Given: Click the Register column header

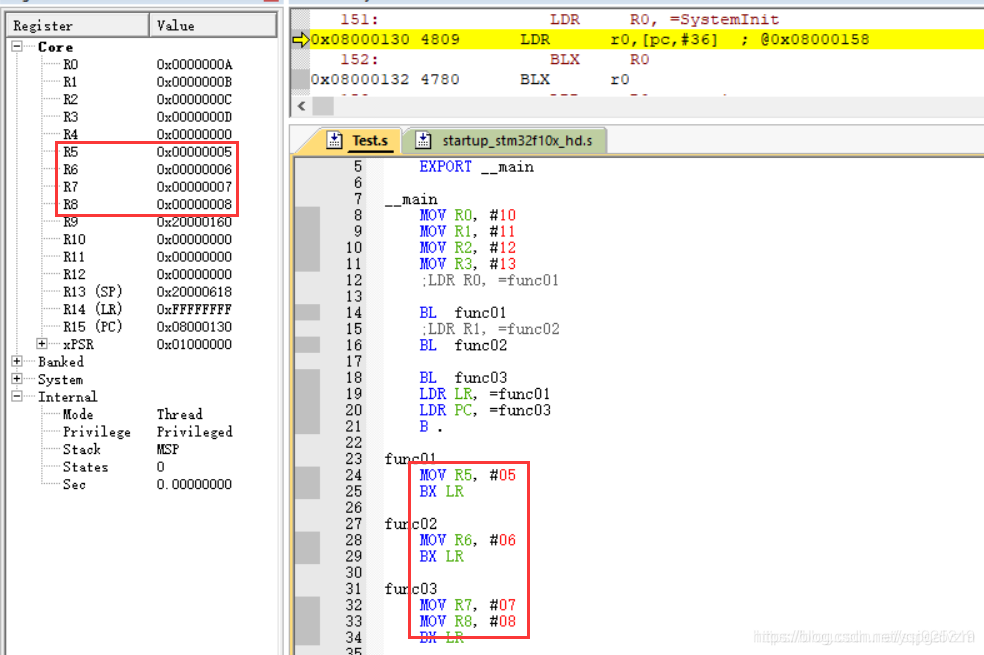Looking at the screenshot, I should [x=78, y=25].
